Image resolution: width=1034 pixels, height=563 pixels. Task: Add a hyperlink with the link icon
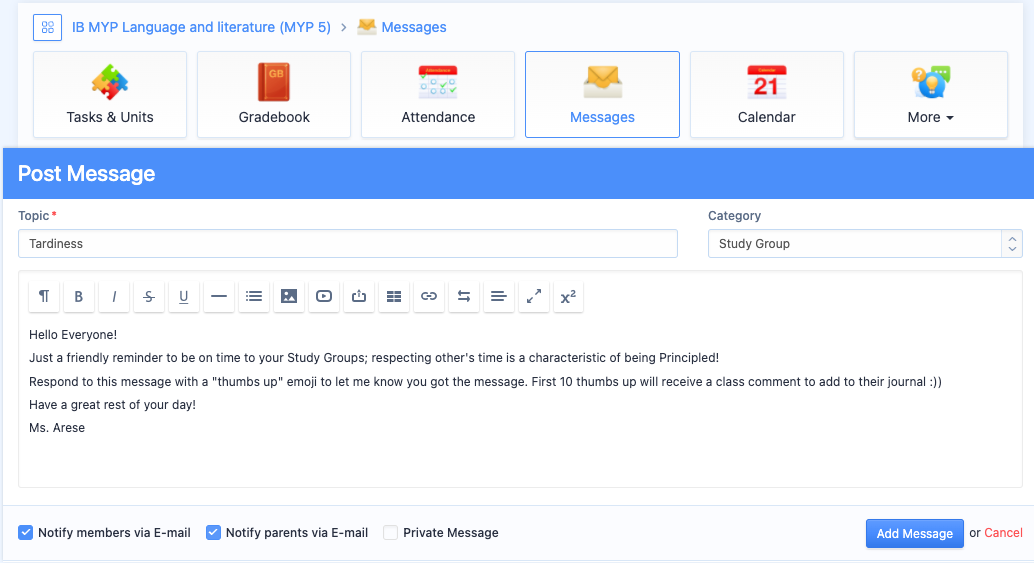click(x=429, y=296)
